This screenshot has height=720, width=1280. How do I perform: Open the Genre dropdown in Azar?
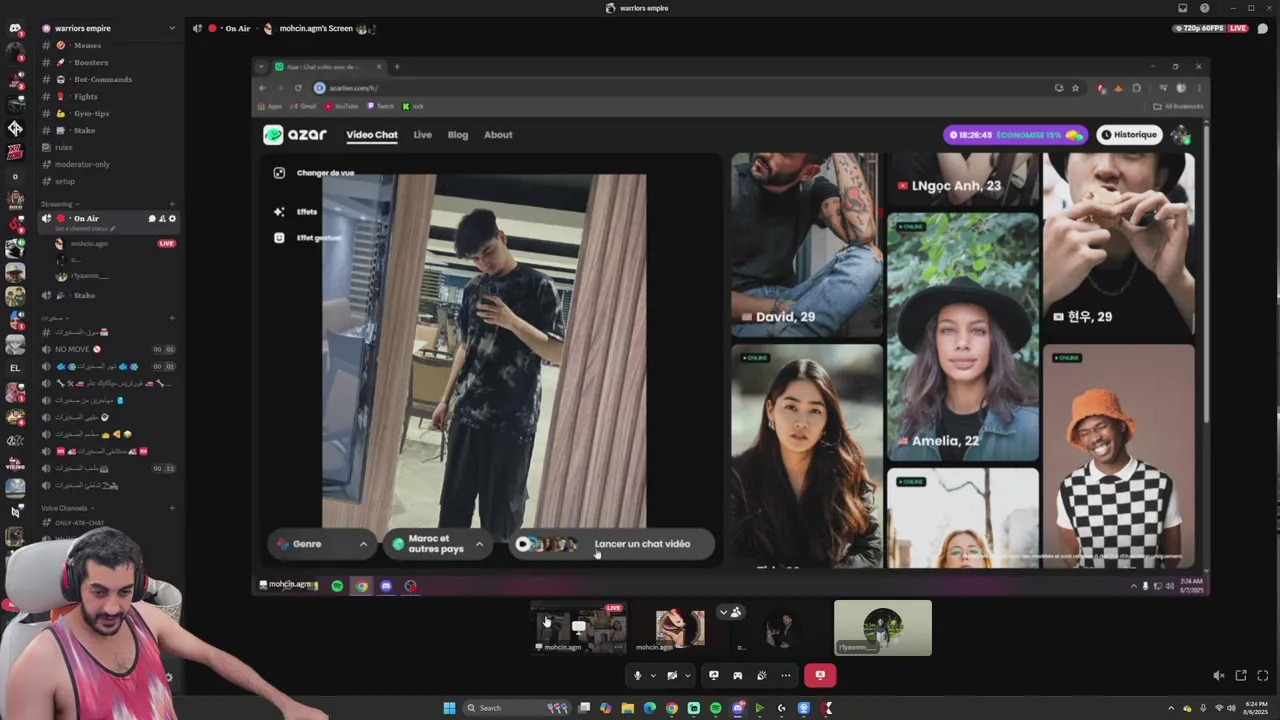click(x=322, y=544)
